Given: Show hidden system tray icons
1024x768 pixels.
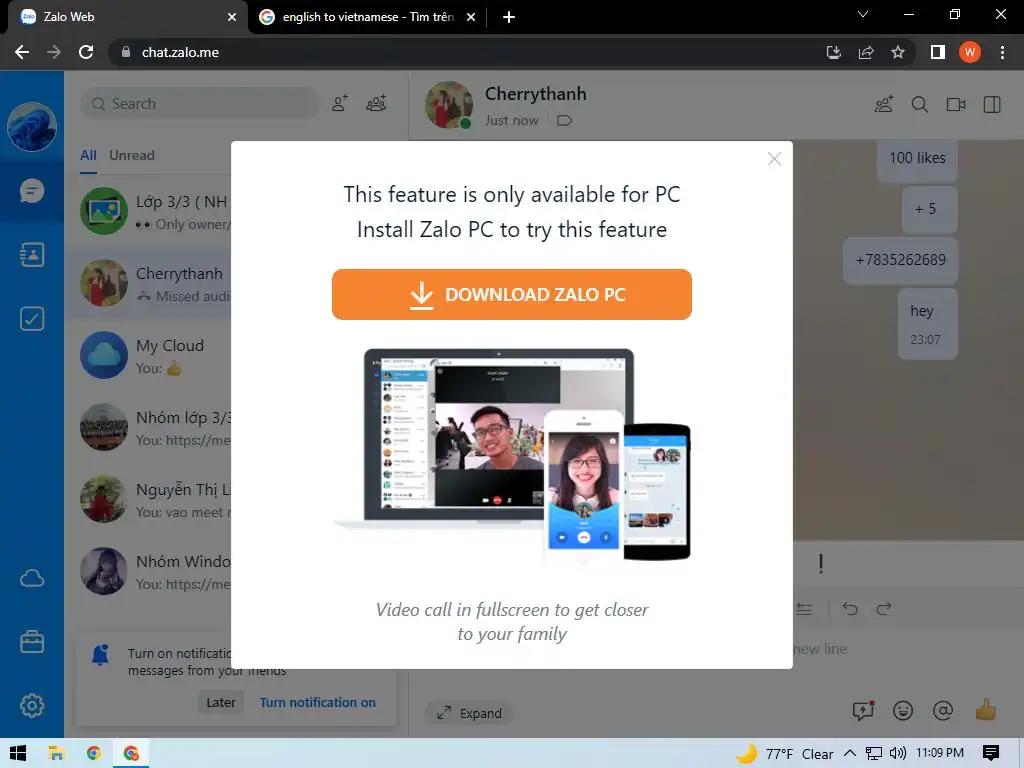Looking at the screenshot, I should pyautogui.click(x=850, y=753).
